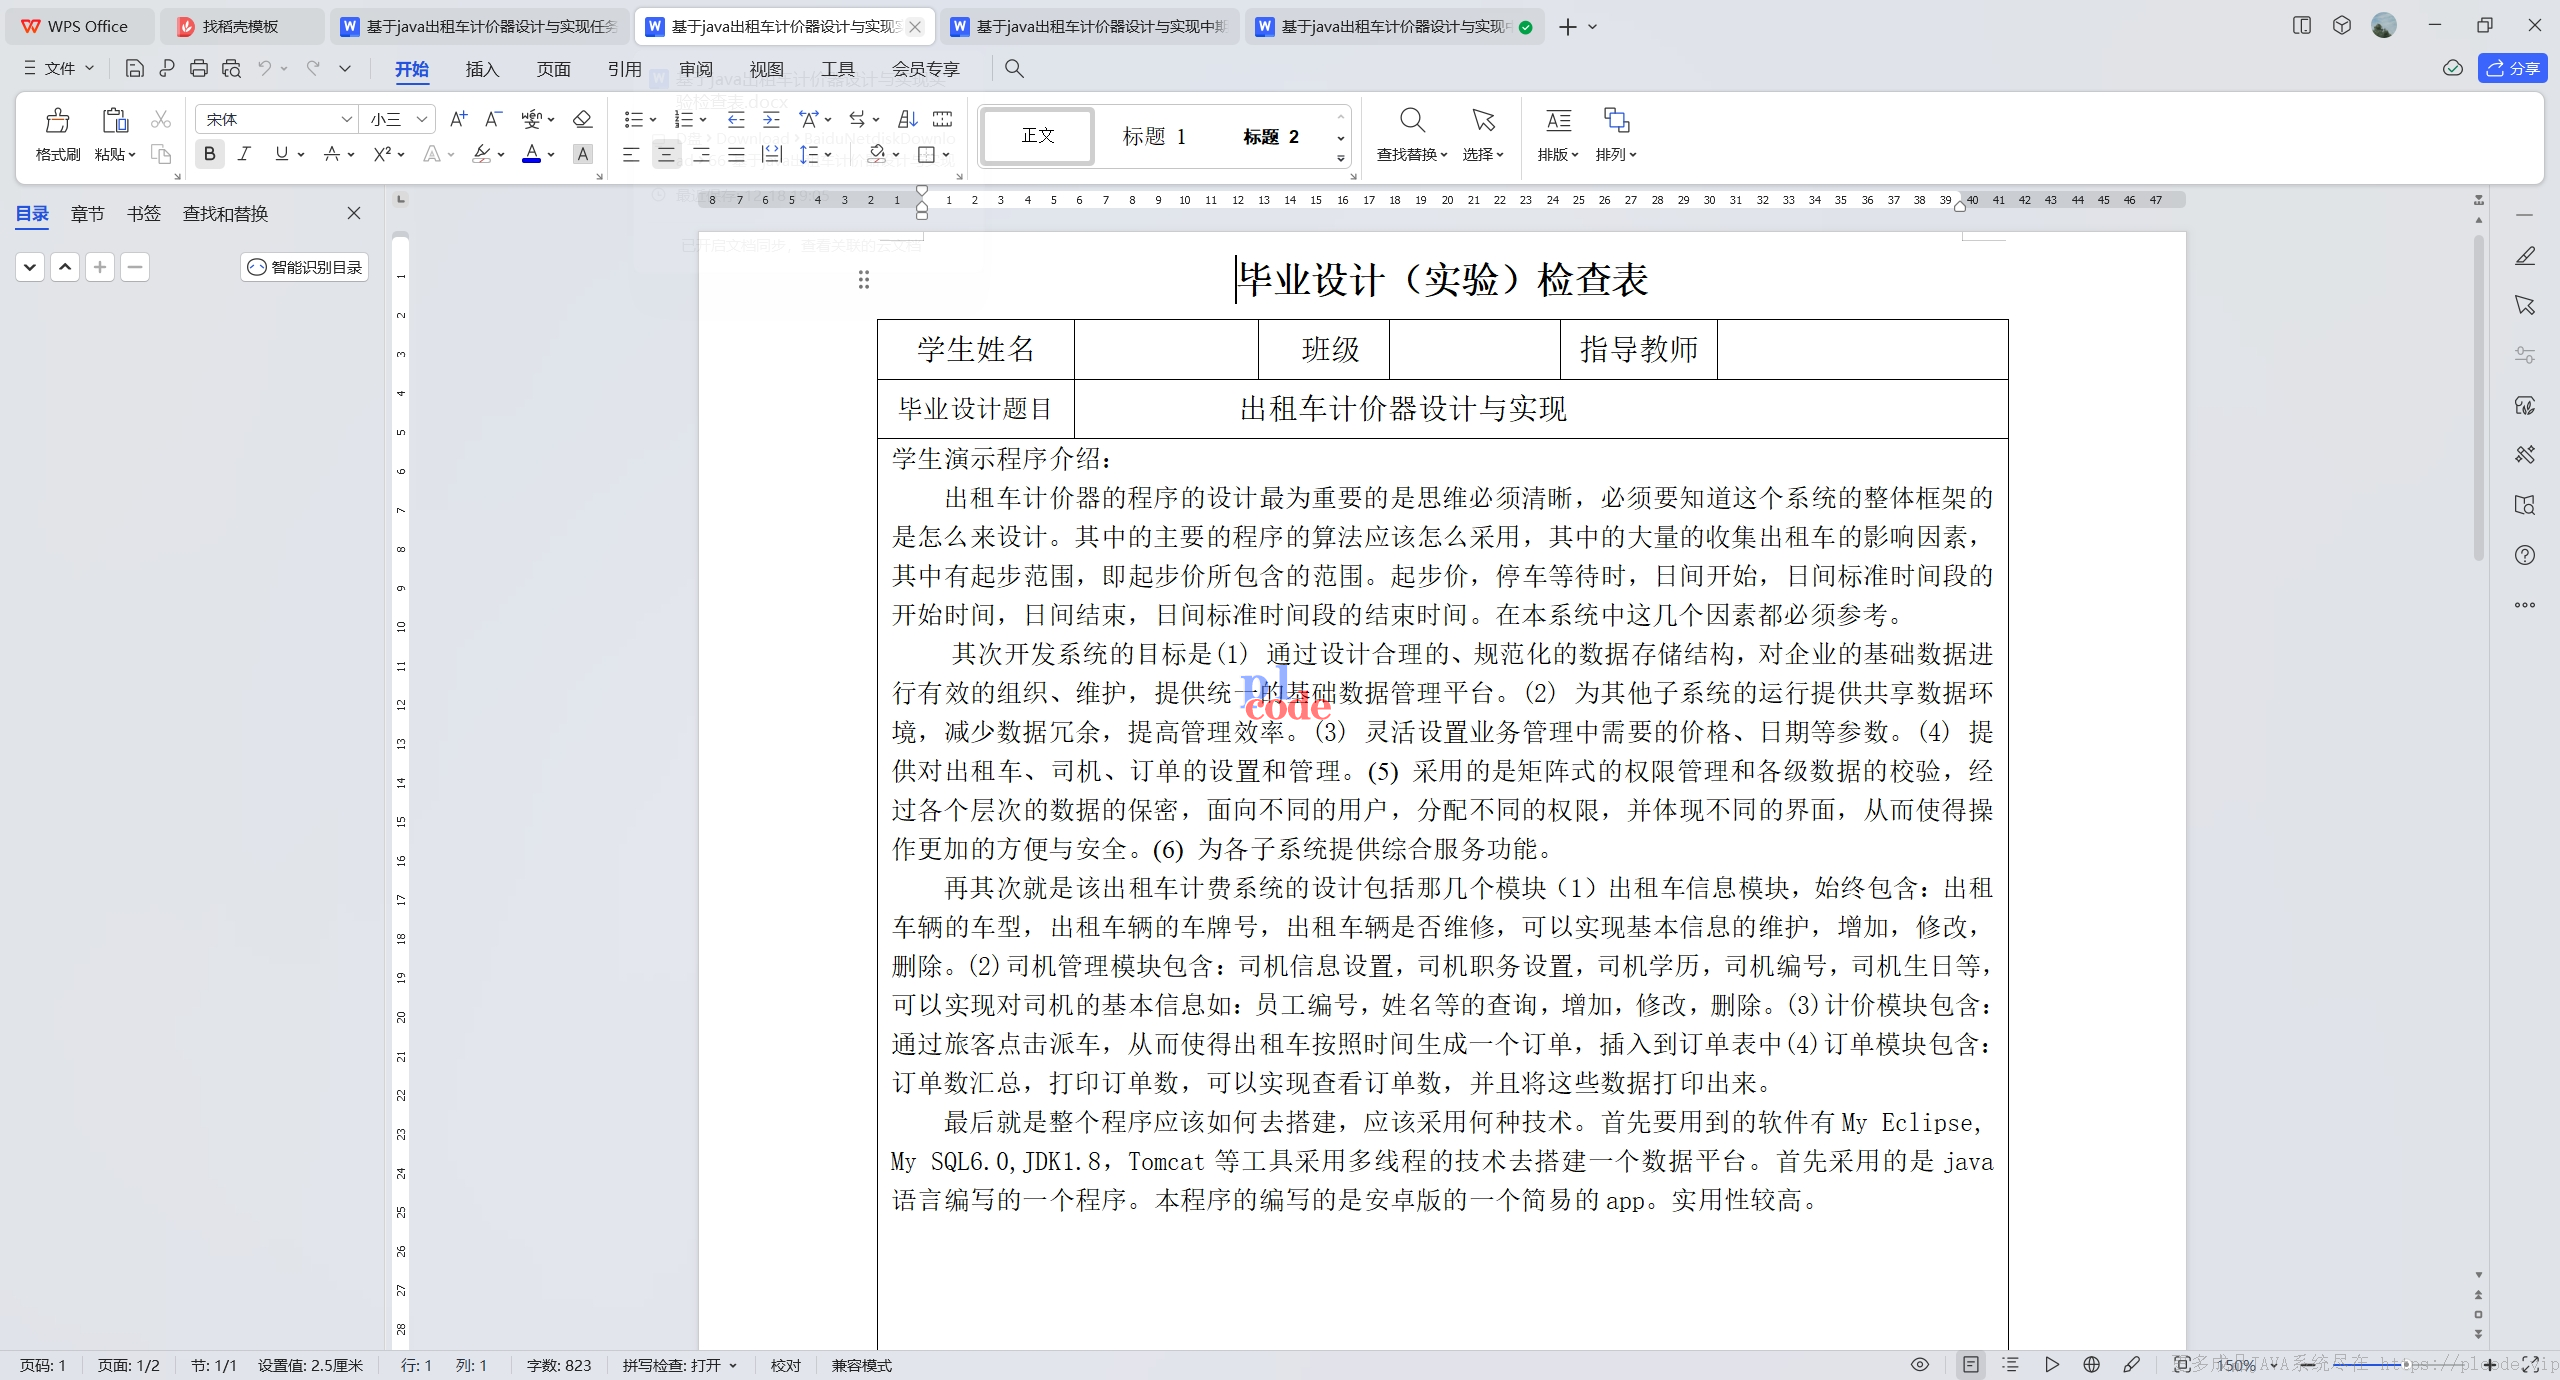
Task: Click the Print Preview icon
Action: click(x=231, y=68)
